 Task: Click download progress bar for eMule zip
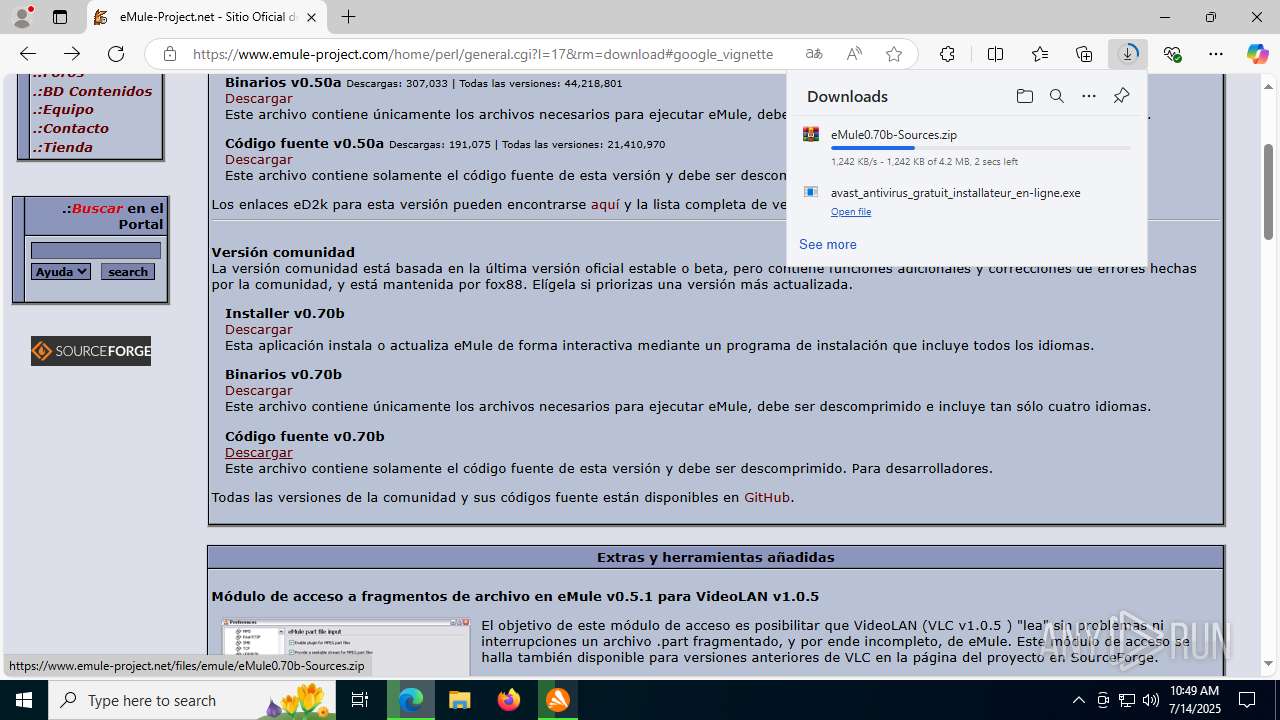[980, 148]
